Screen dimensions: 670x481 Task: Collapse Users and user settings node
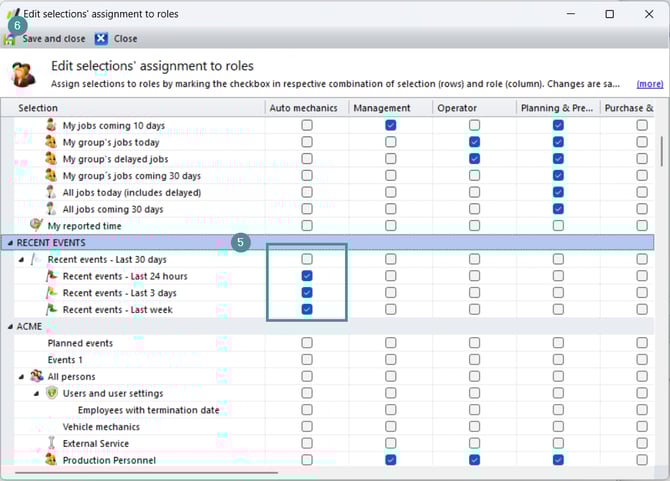pos(37,393)
